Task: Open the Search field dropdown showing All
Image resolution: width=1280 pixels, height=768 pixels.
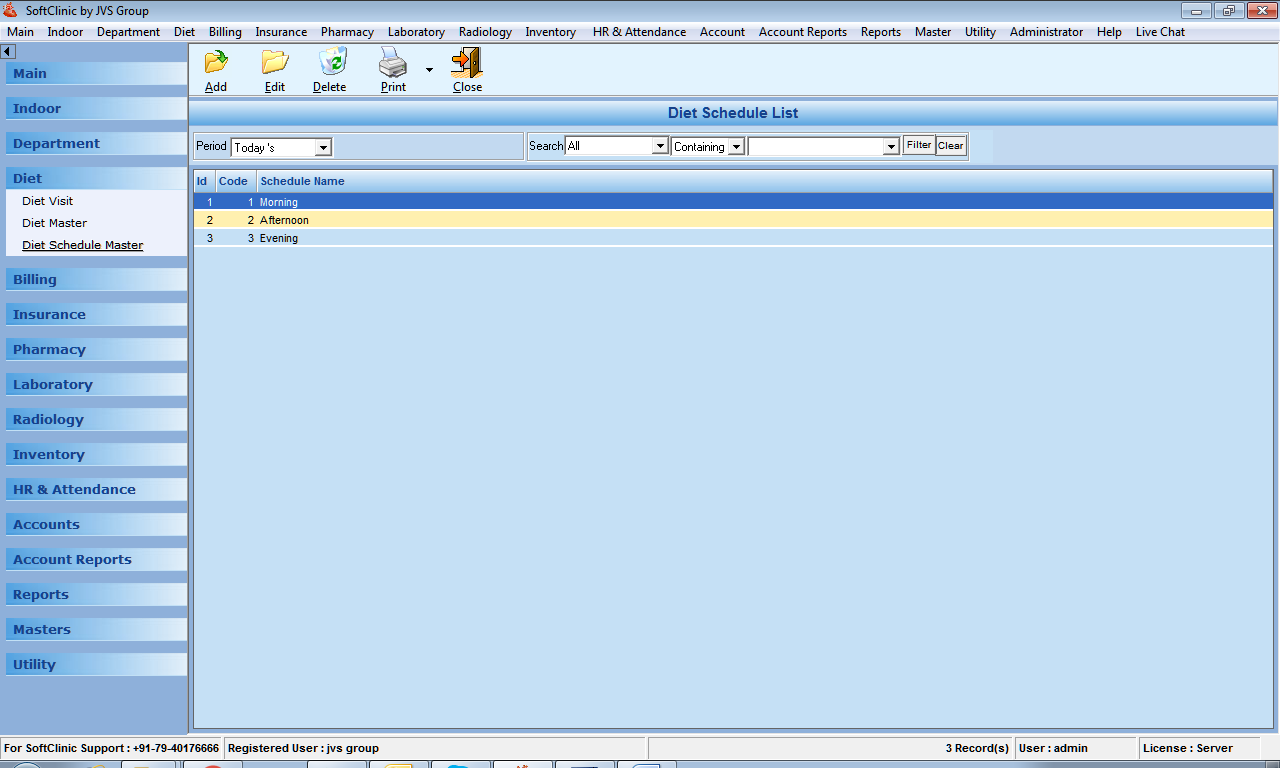Action: point(660,145)
